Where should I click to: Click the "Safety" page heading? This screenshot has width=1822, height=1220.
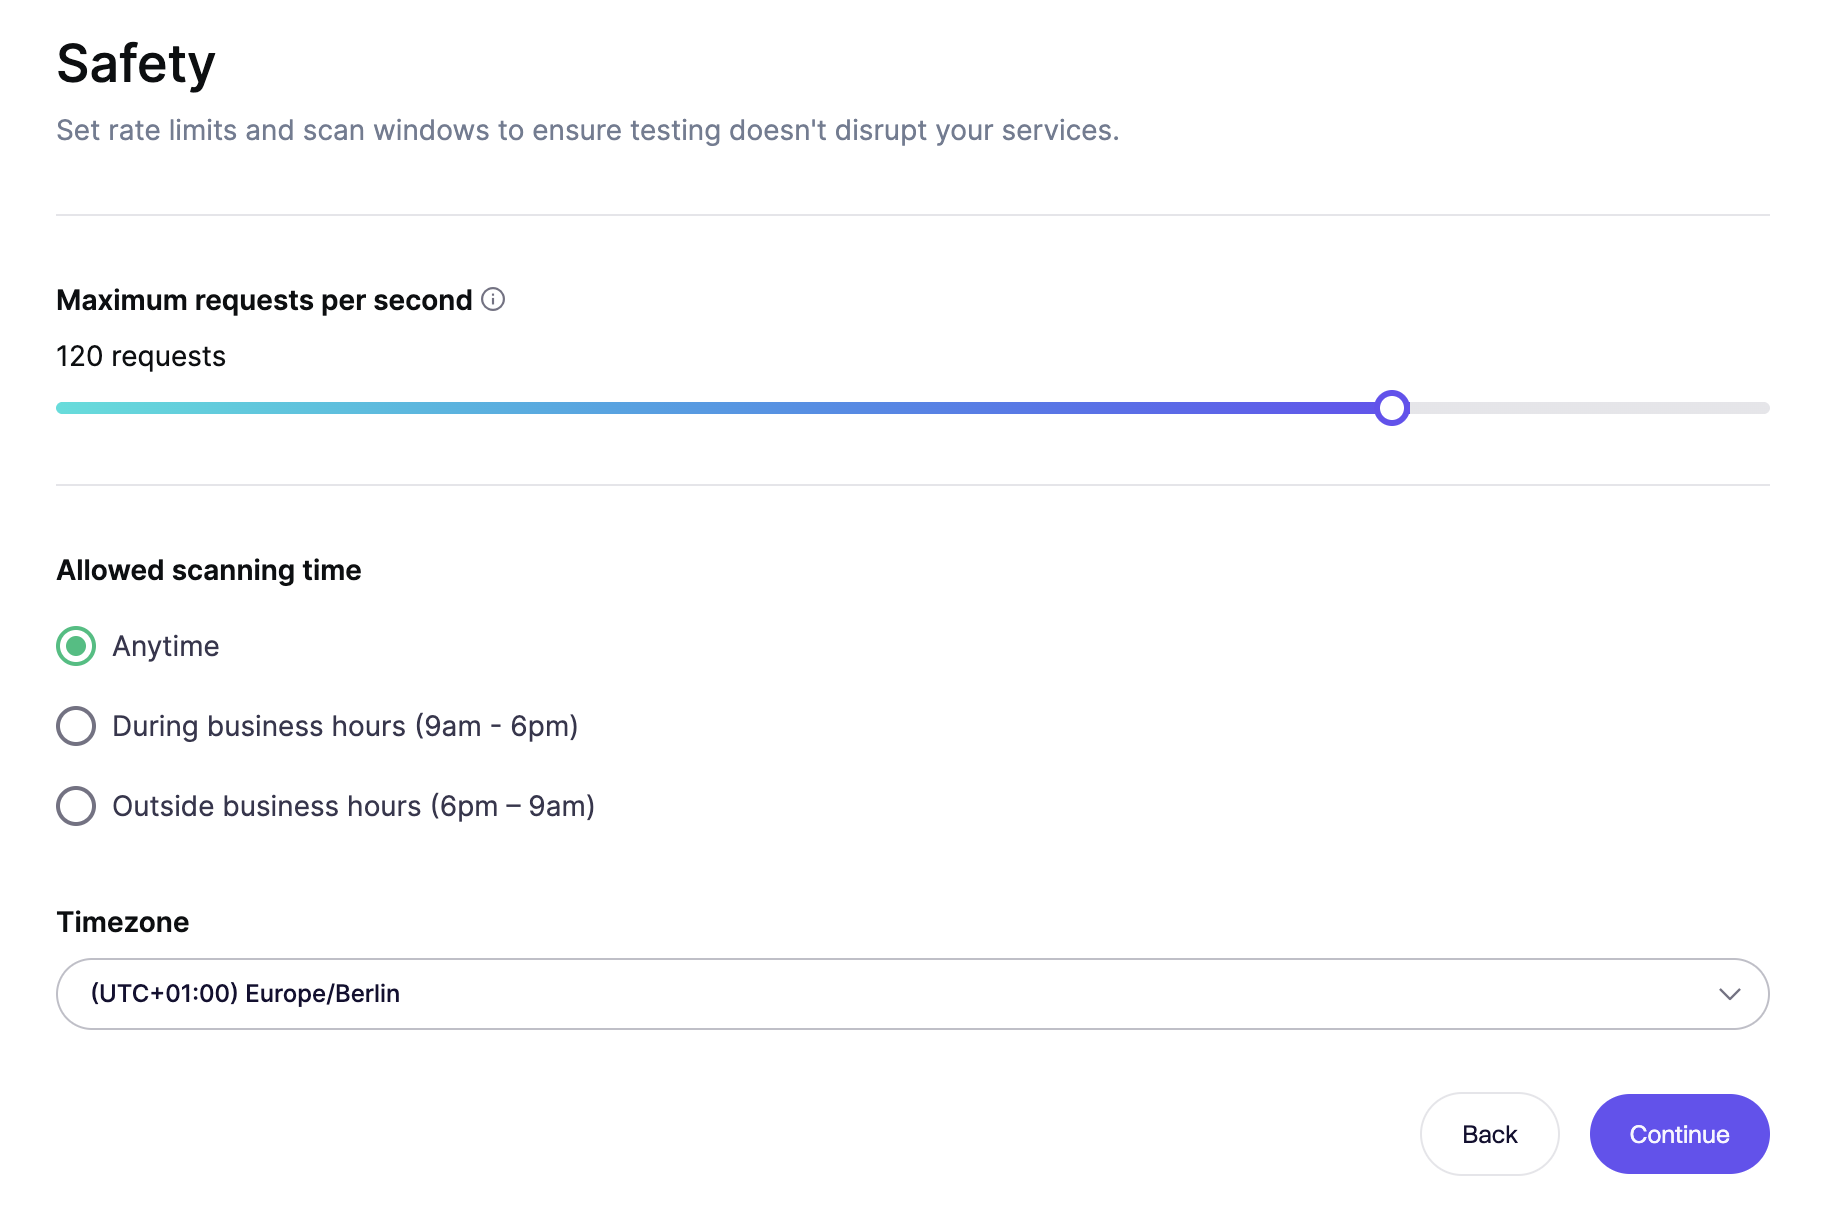click(136, 64)
